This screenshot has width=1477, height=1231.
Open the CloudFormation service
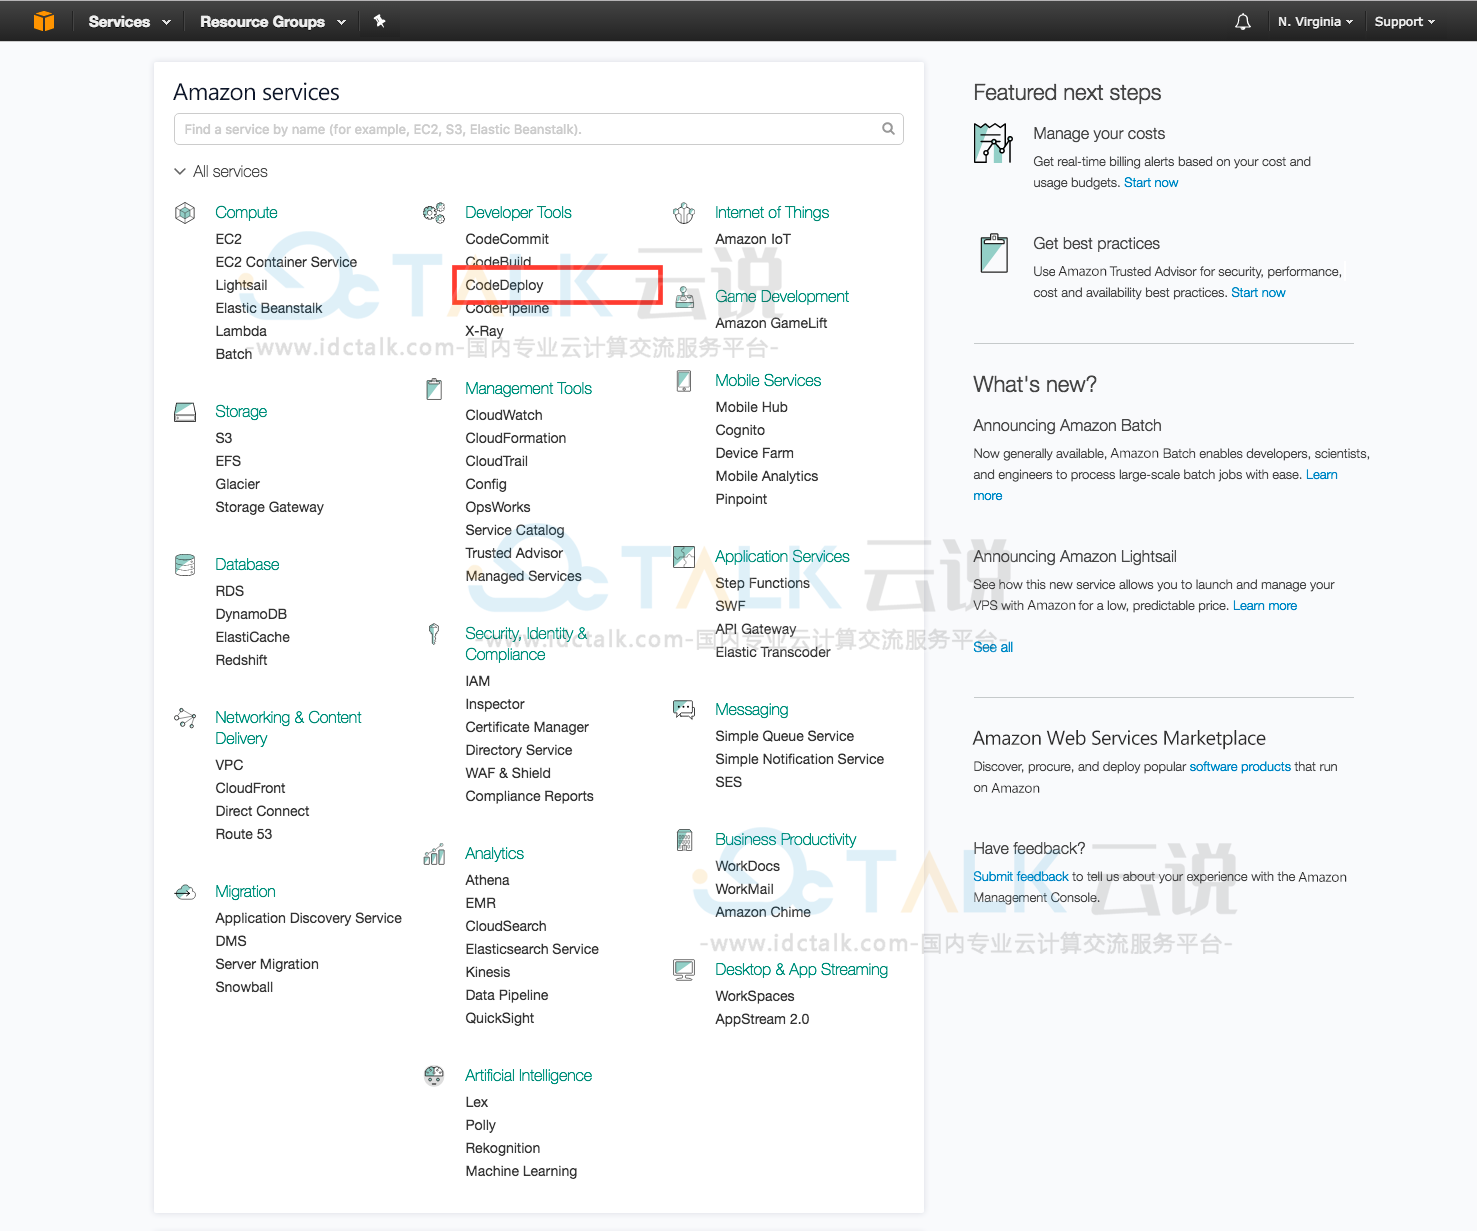(516, 438)
